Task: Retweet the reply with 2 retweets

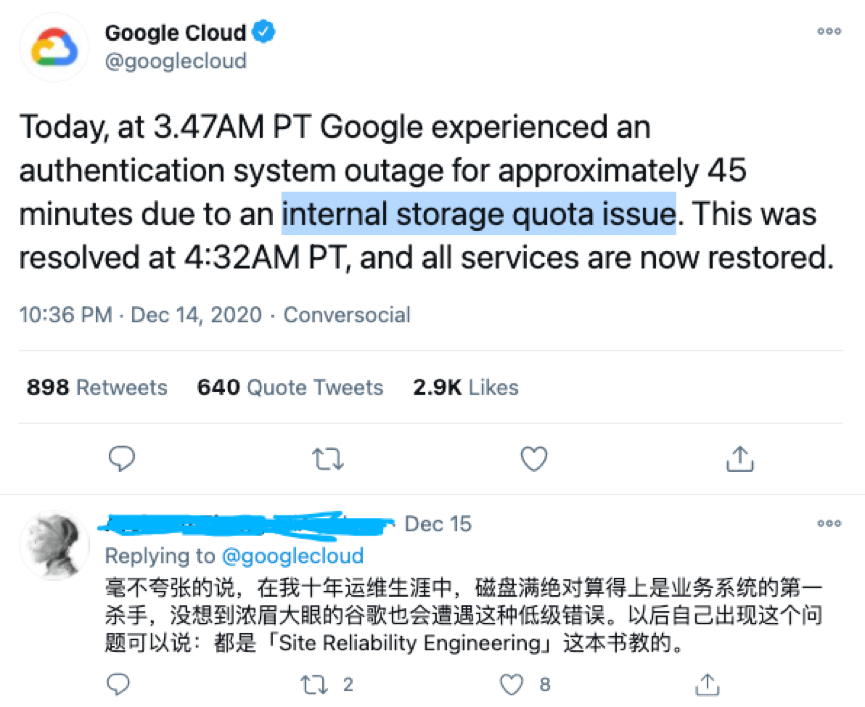Action: (312, 684)
